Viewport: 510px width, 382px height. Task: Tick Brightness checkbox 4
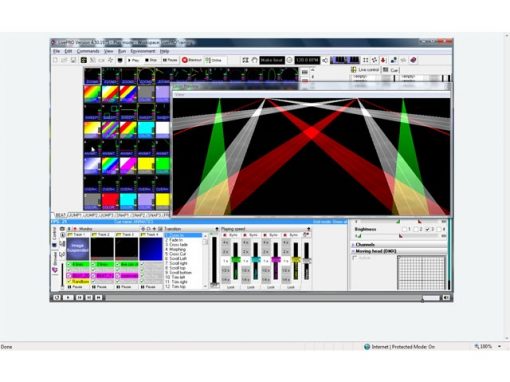tap(439, 229)
